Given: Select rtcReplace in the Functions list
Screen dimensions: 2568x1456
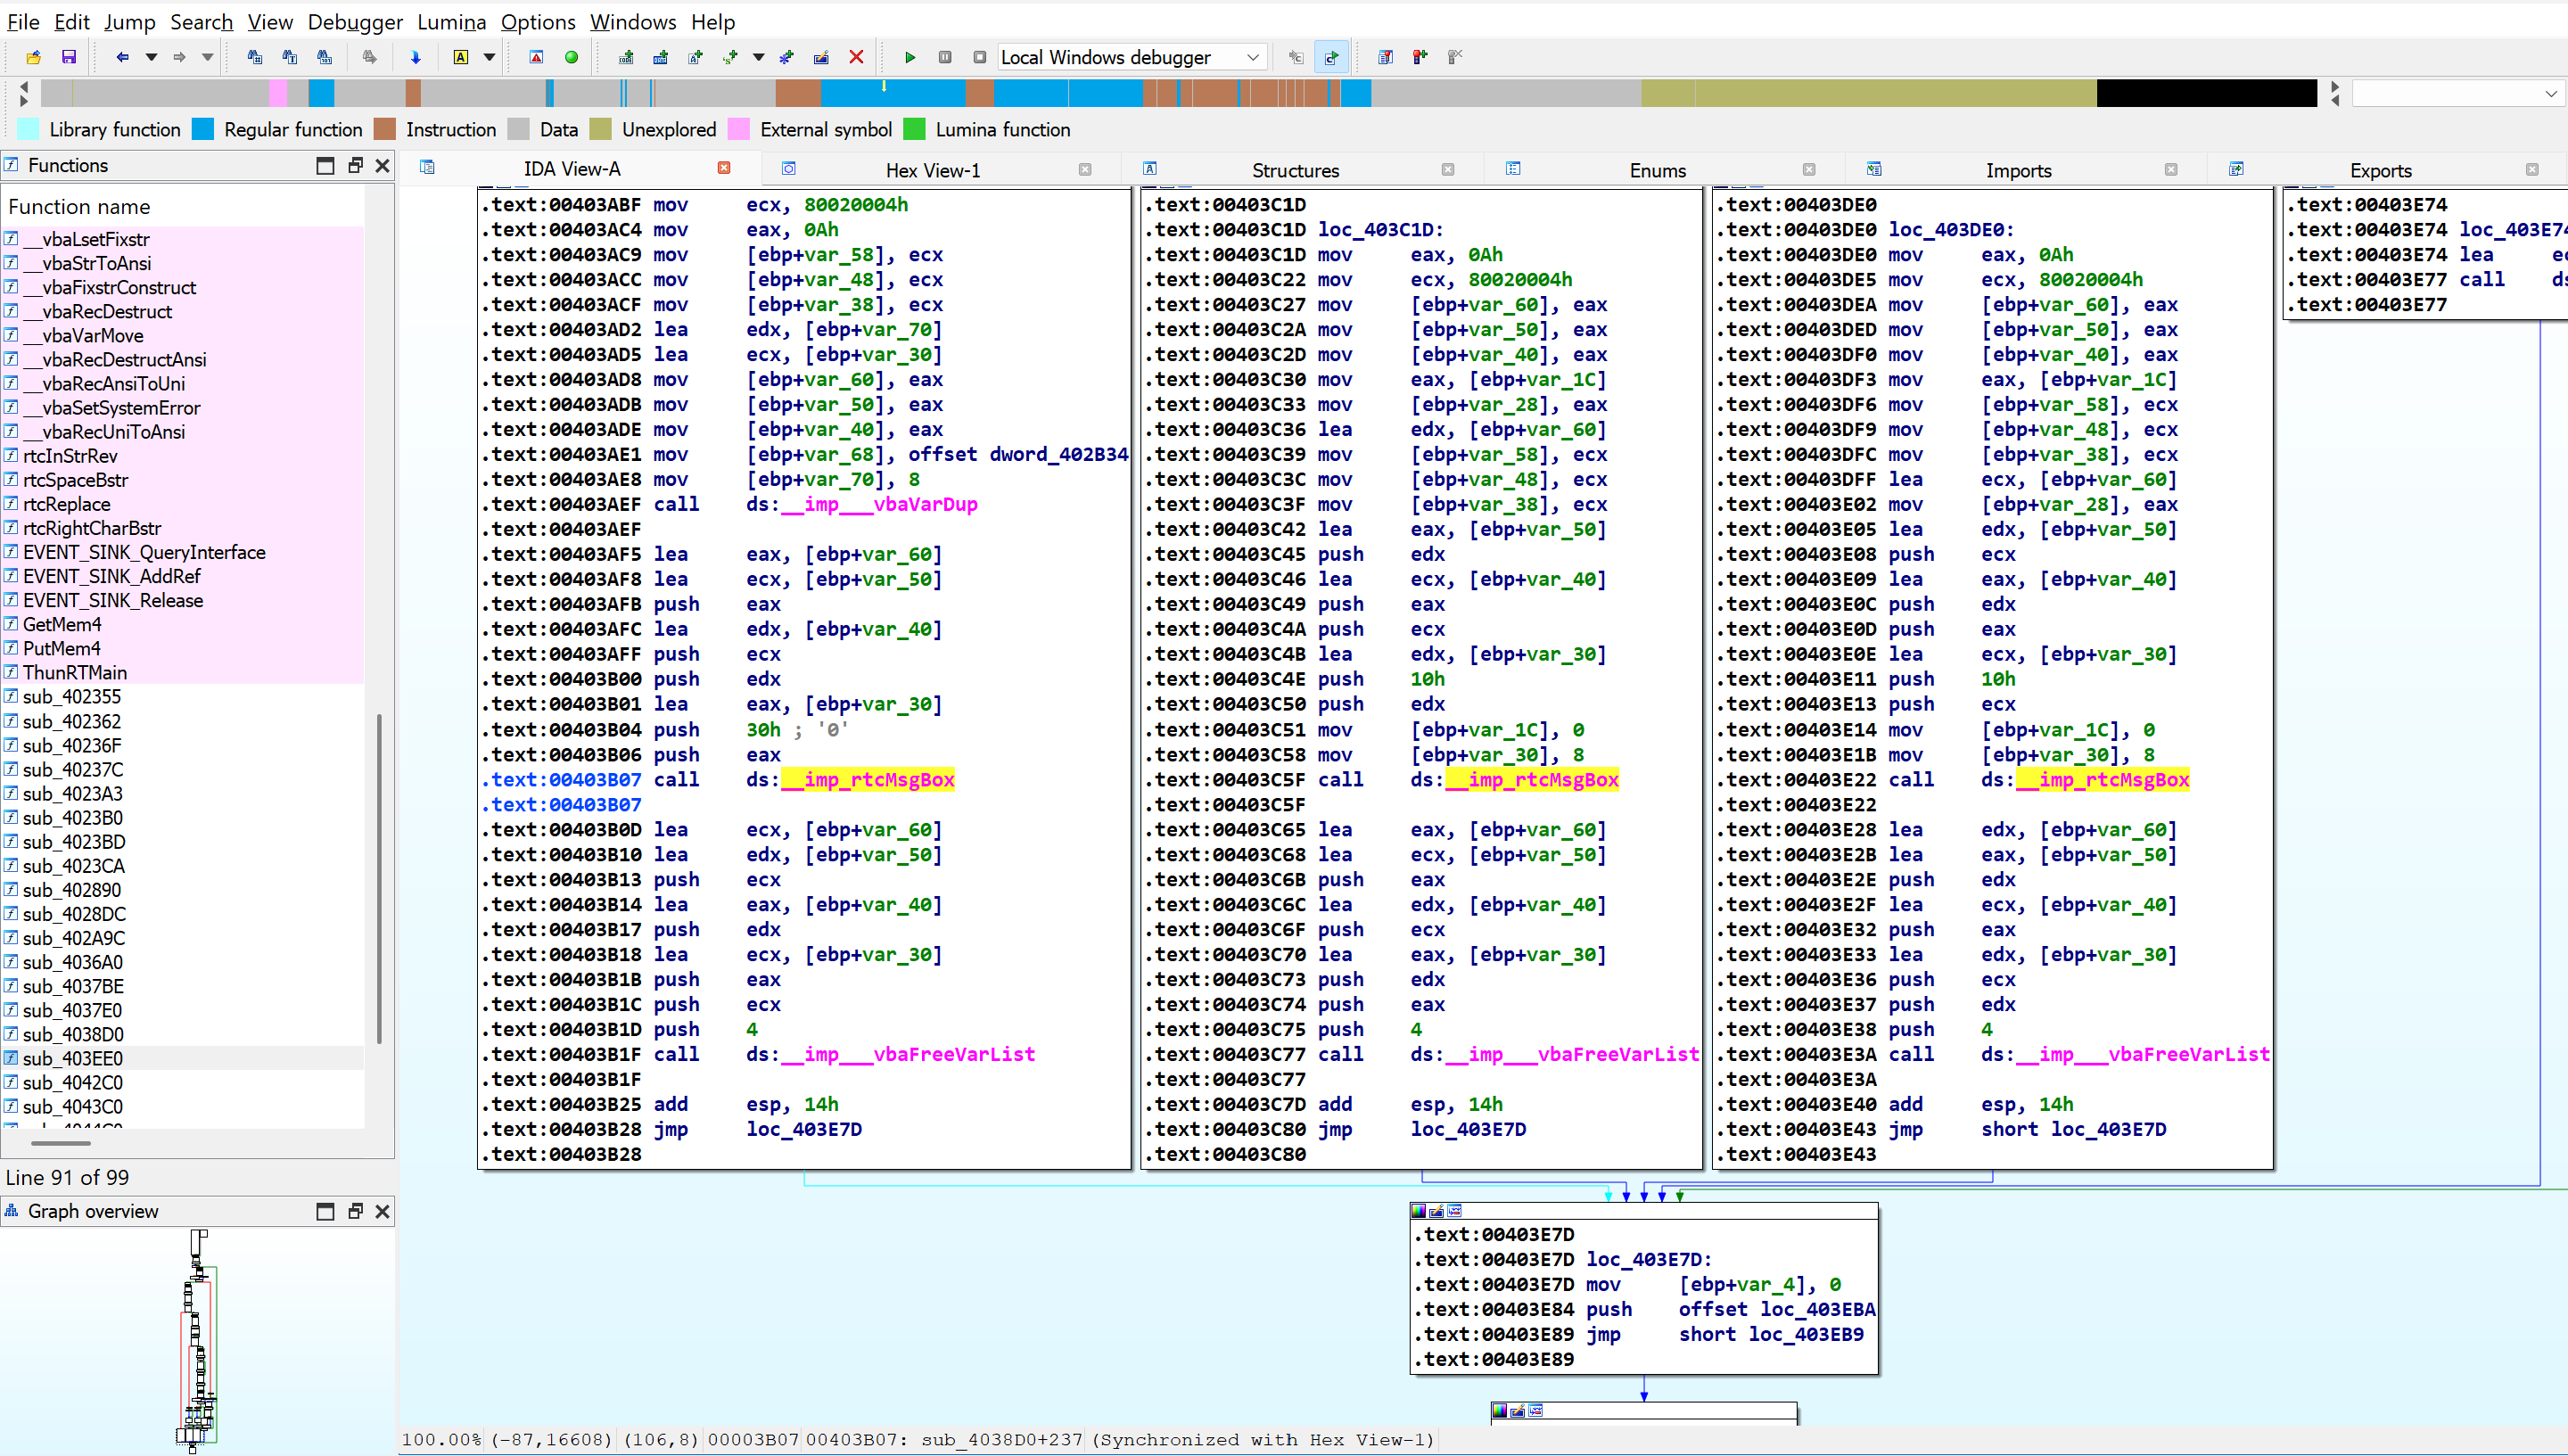Looking at the screenshot, I should click(182, 504).
